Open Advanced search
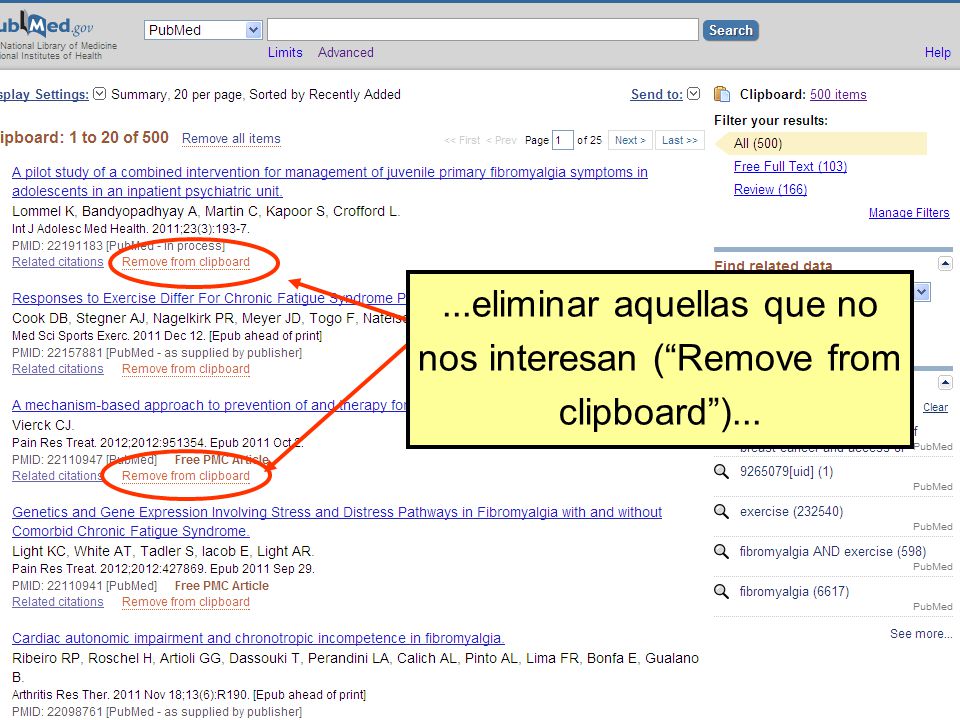 coord(345,53)
